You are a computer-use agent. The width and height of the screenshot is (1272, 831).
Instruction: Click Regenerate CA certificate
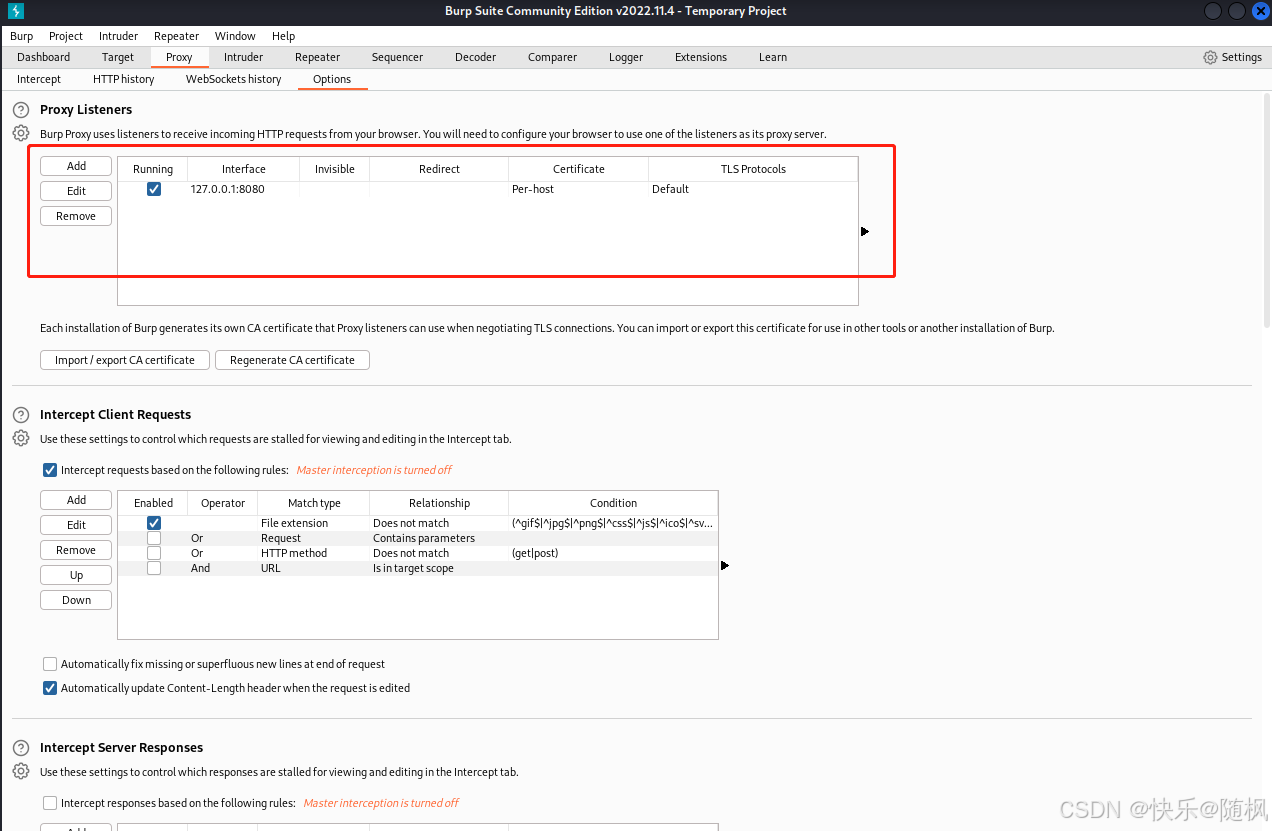[292, 360]
